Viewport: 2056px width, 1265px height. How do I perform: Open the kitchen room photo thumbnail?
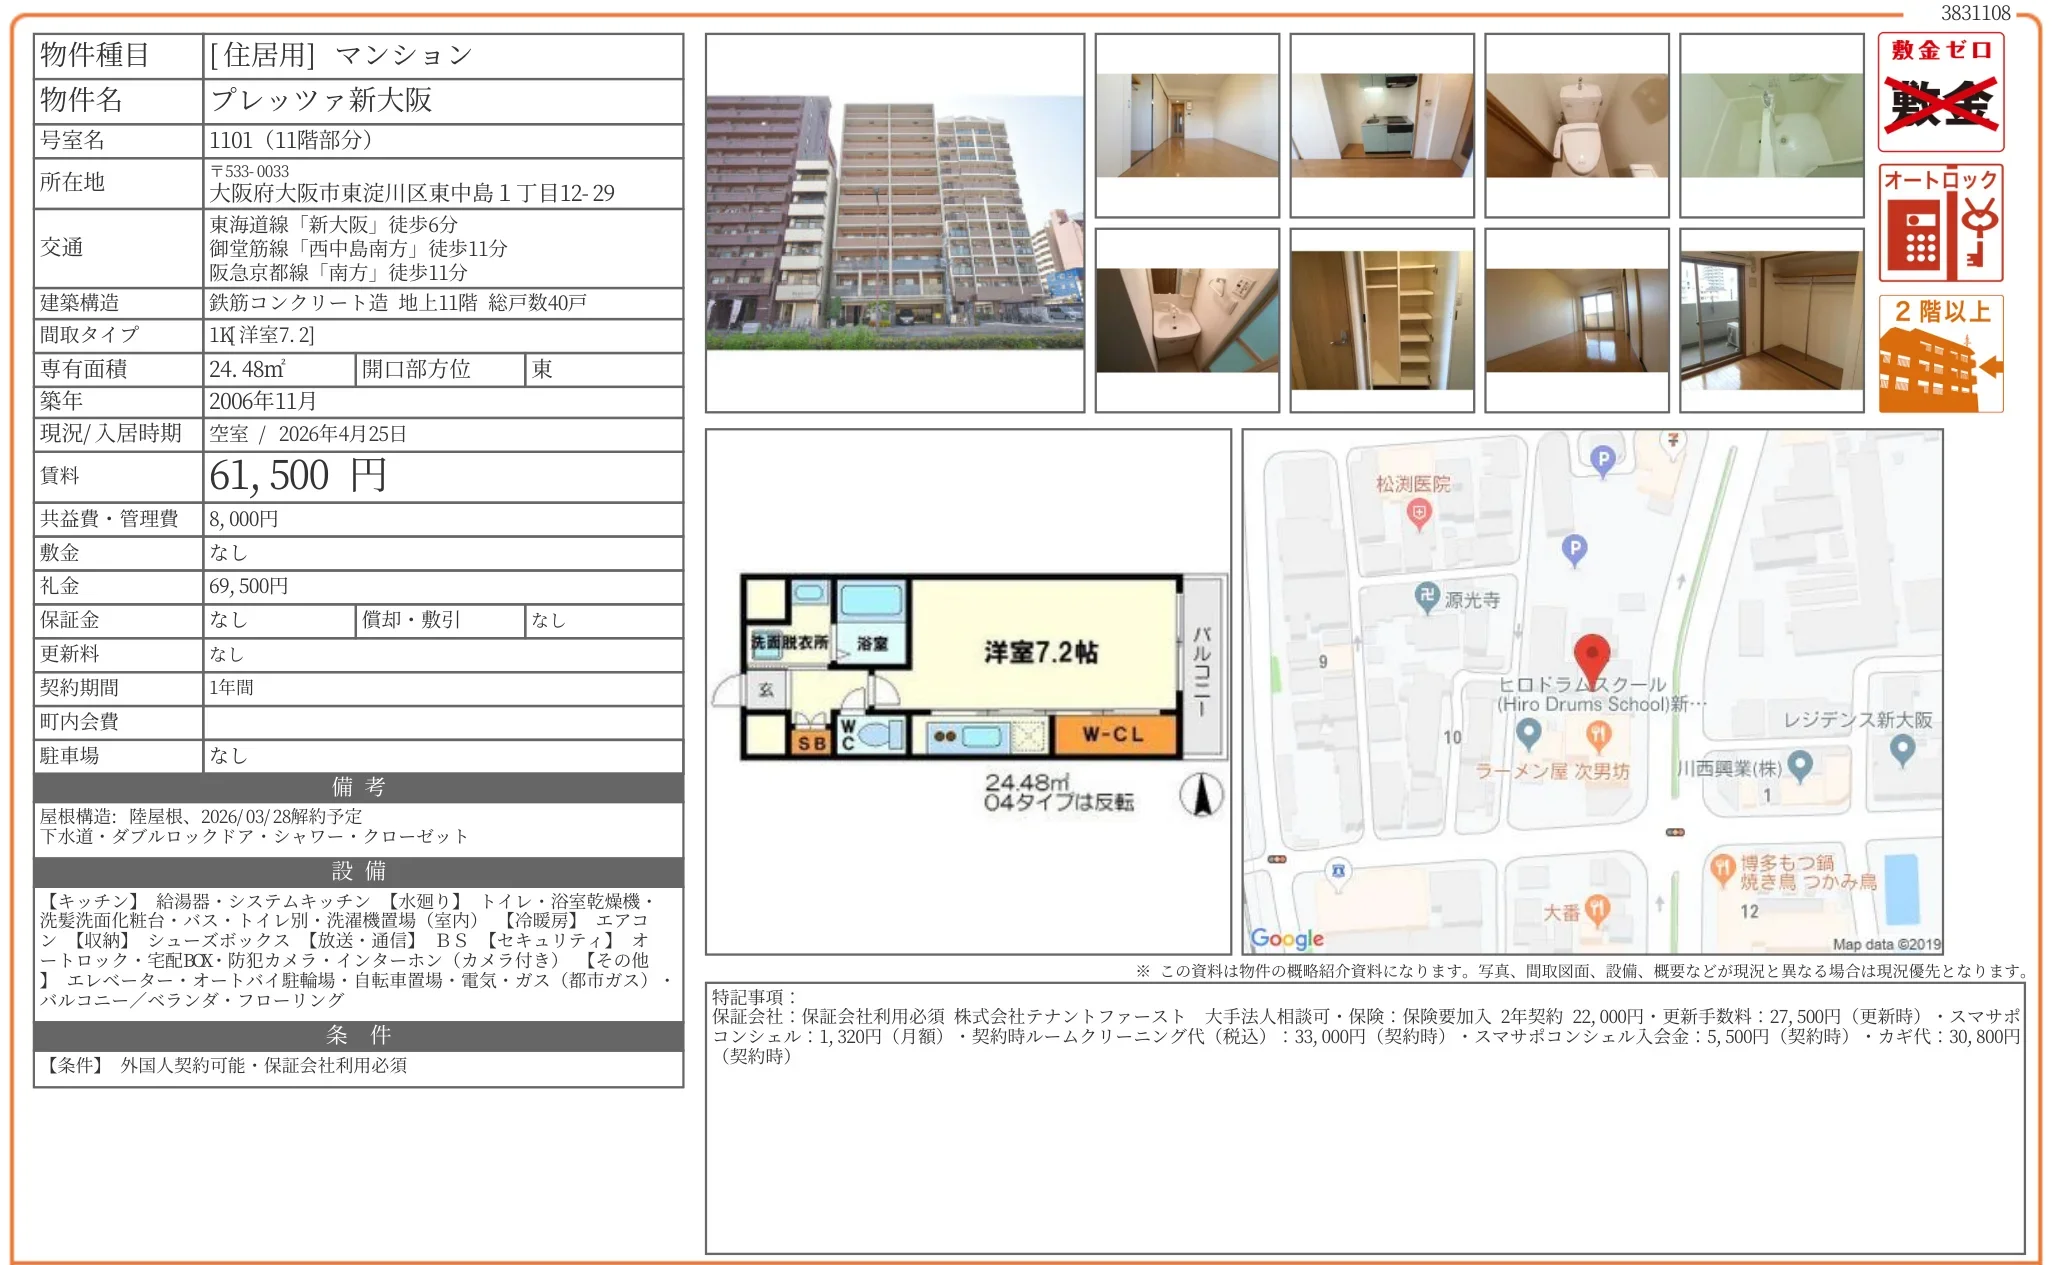pyautogui.click(x=1381, y=125)
